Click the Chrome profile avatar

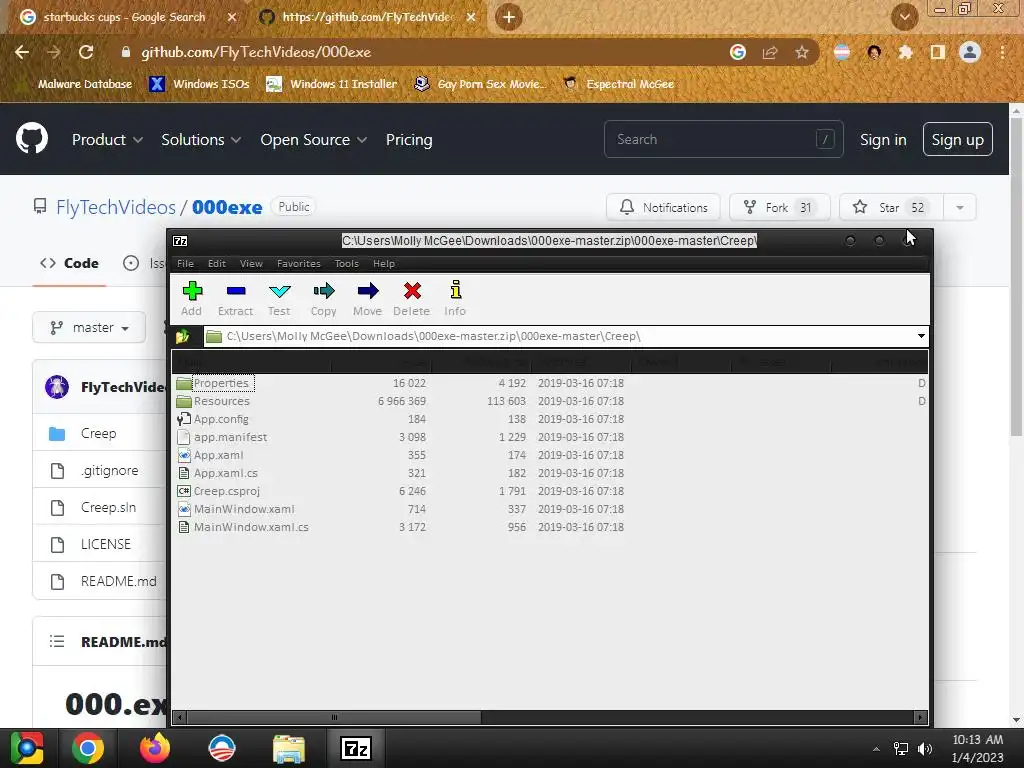(970, 52)
